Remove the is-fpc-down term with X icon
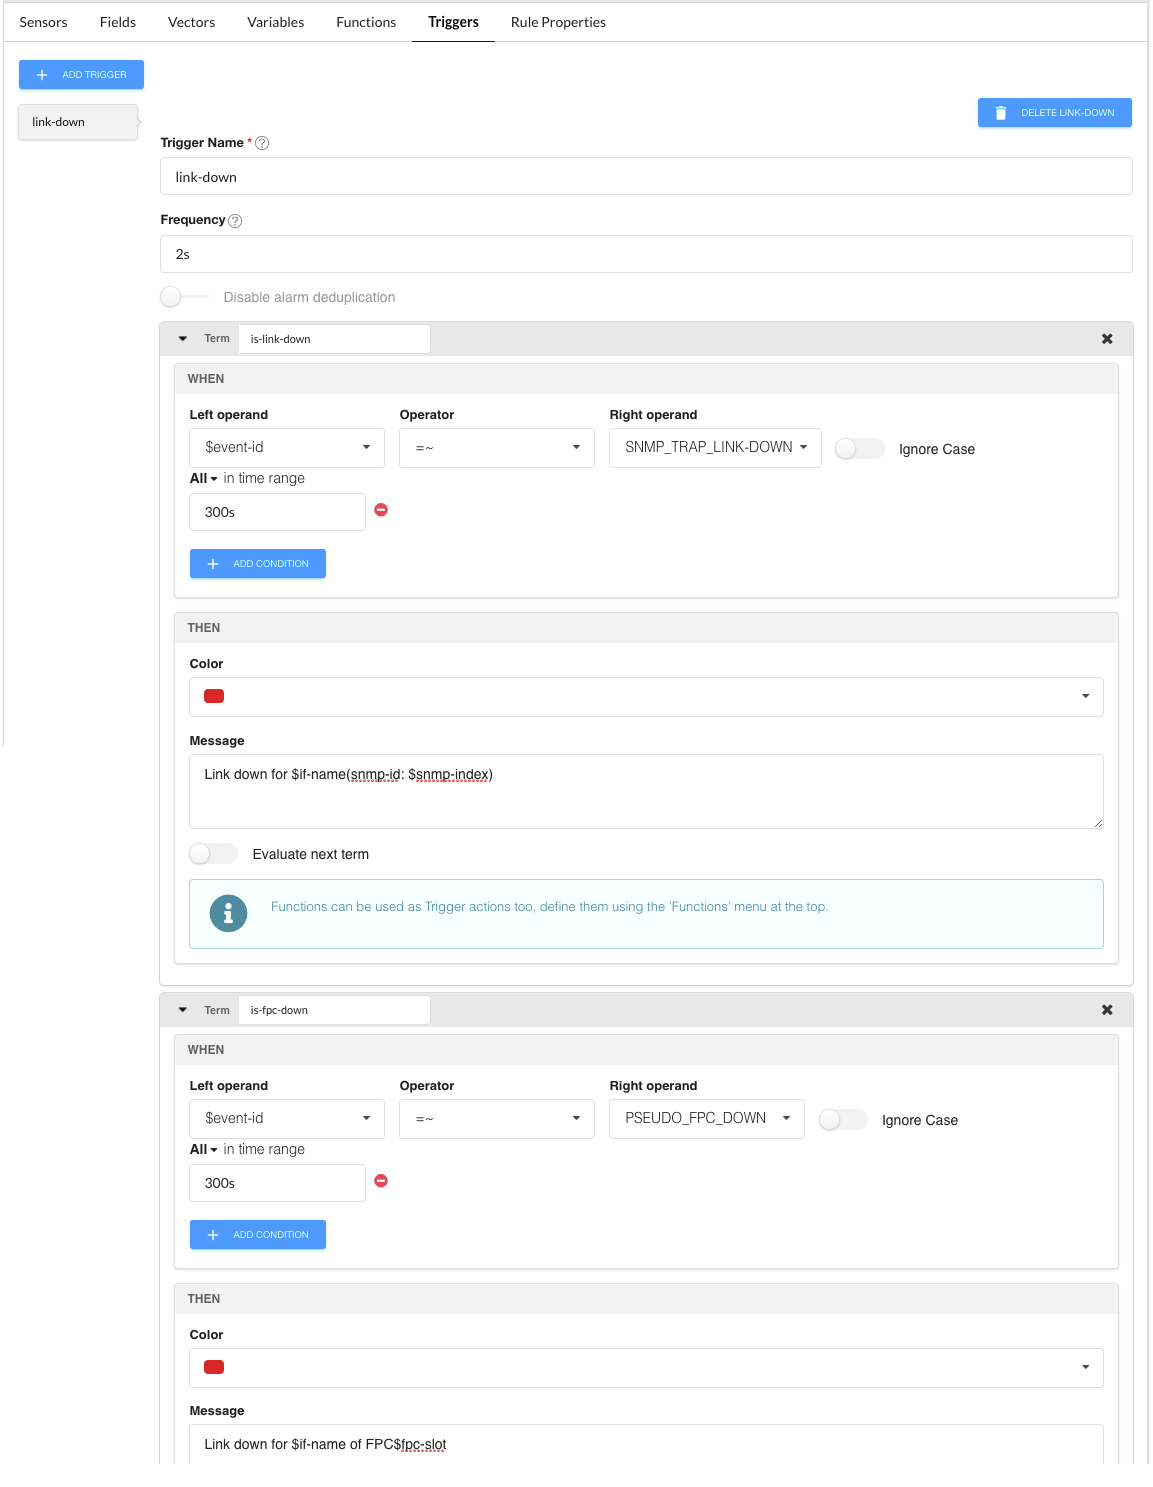The width and height of the screenshot is (1153, 1487). click(1107, 1010)
